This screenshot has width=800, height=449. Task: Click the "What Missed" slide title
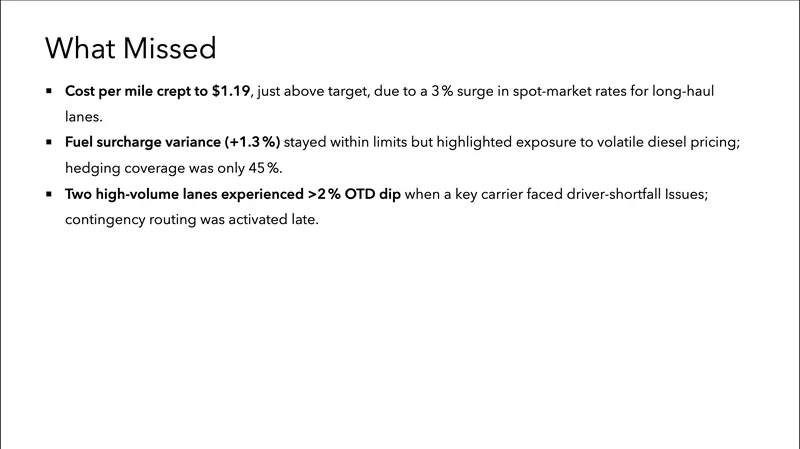(x=130, y=47)
